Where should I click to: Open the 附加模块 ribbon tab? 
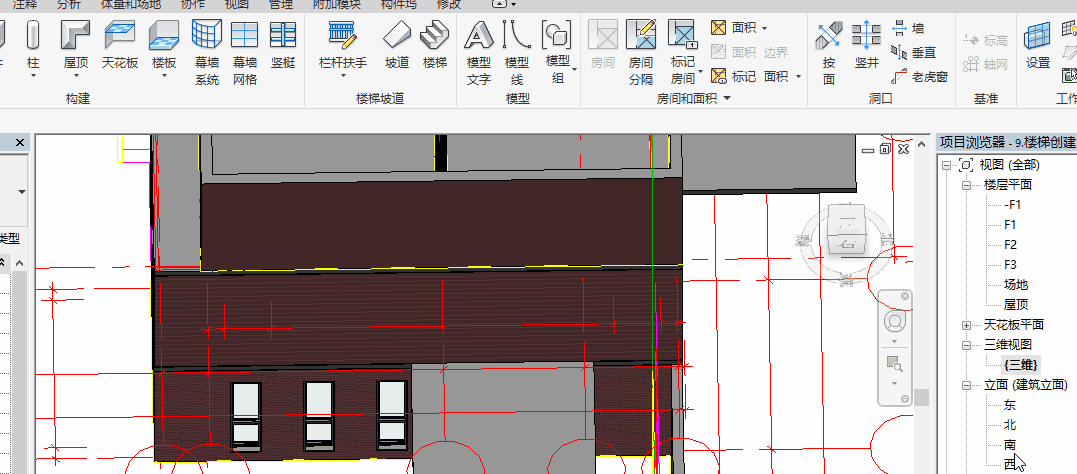point(337,5)
